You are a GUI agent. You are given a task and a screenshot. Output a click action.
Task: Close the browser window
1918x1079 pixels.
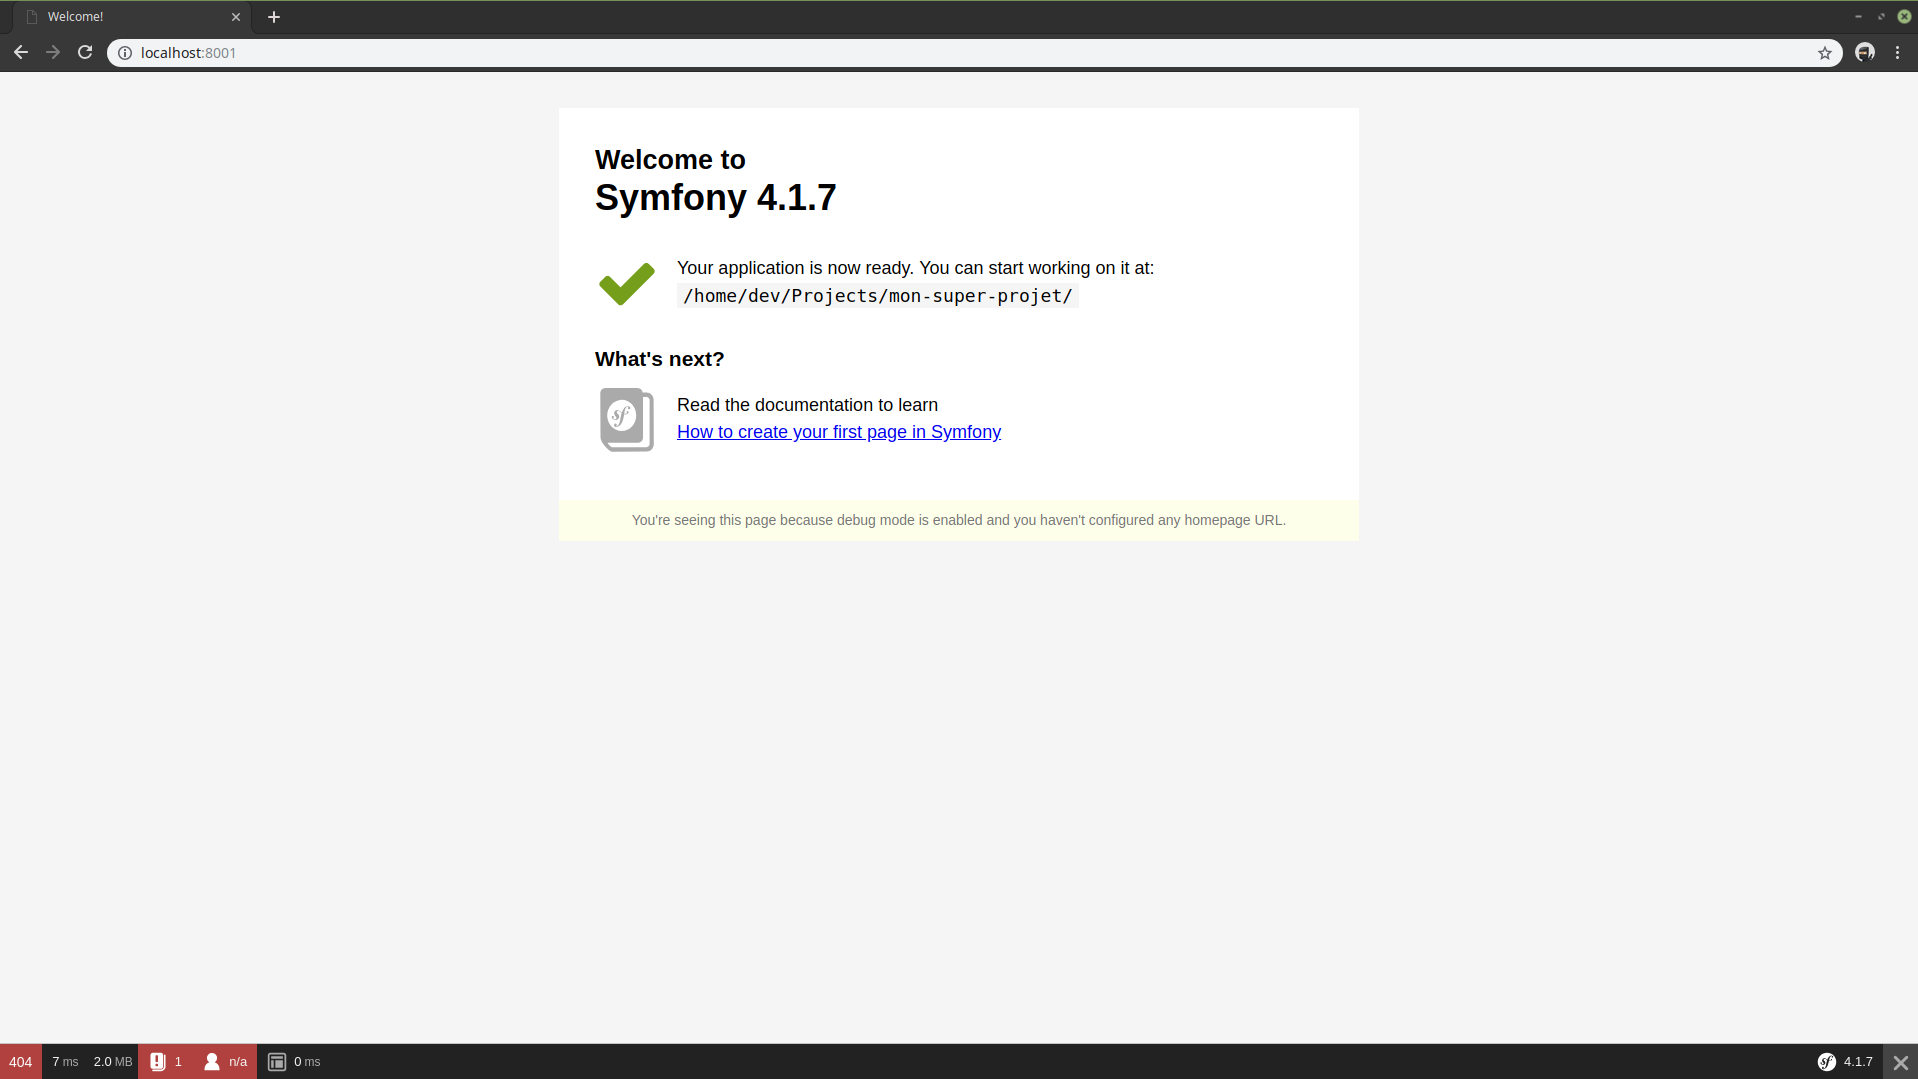tap(1905, 16)
